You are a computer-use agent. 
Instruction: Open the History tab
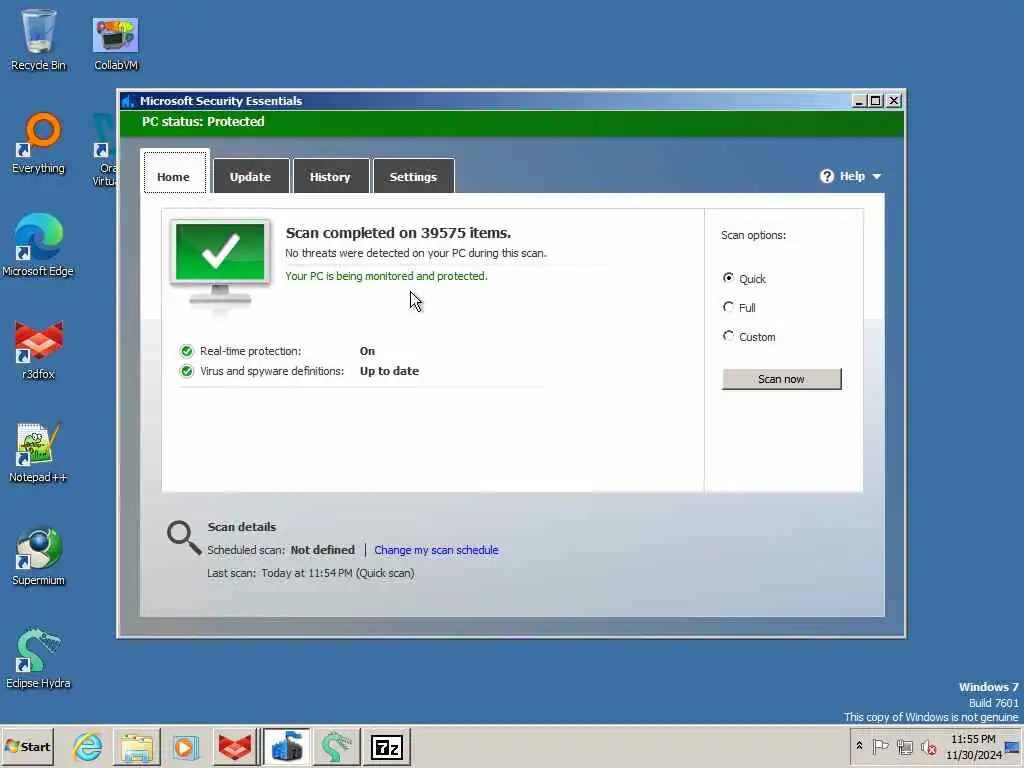tap(330, 176)
